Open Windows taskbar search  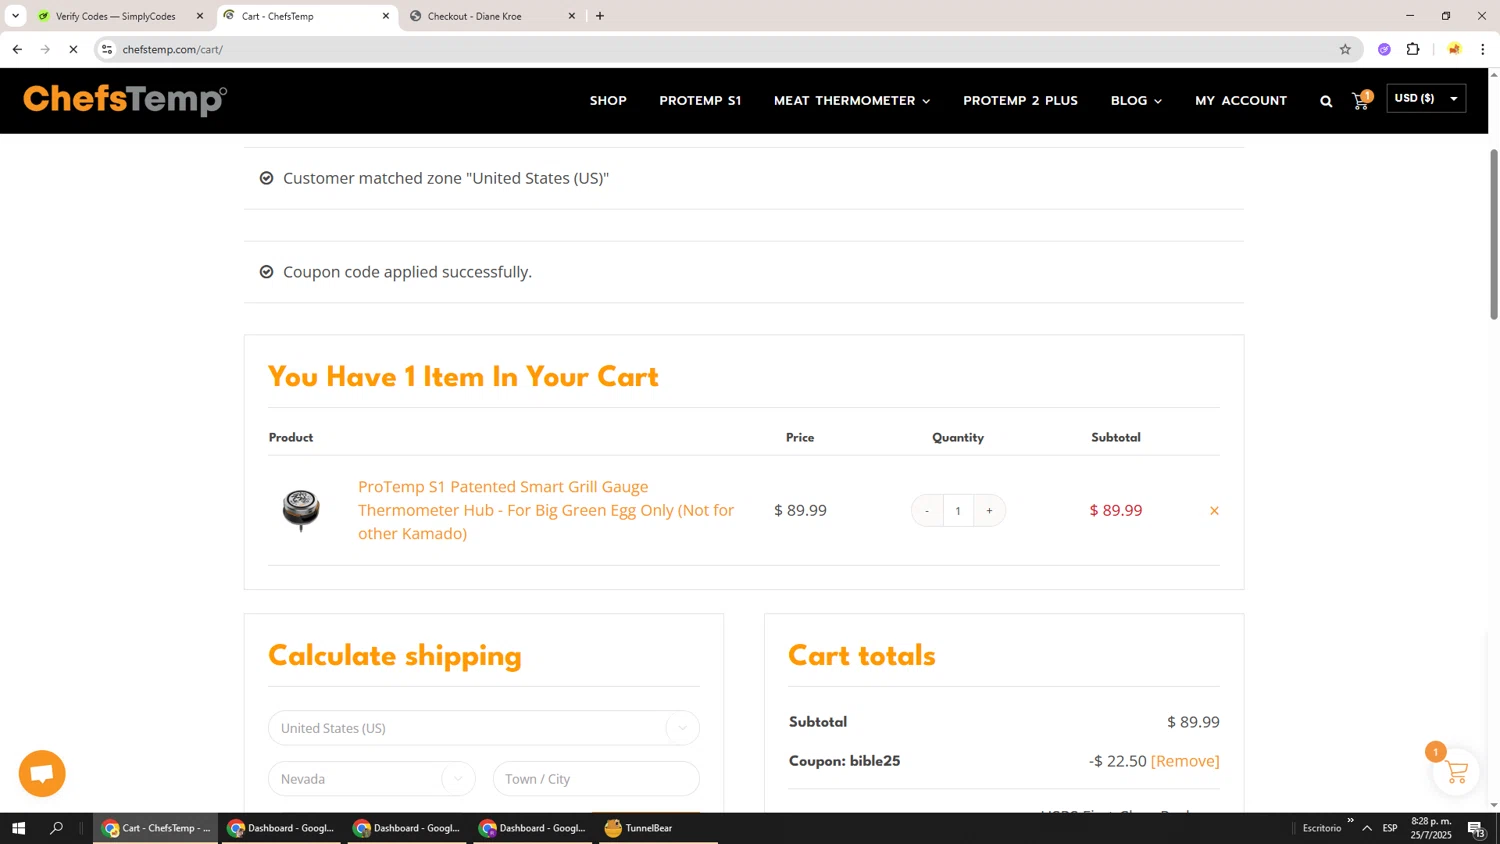click(x=56, y=828)
